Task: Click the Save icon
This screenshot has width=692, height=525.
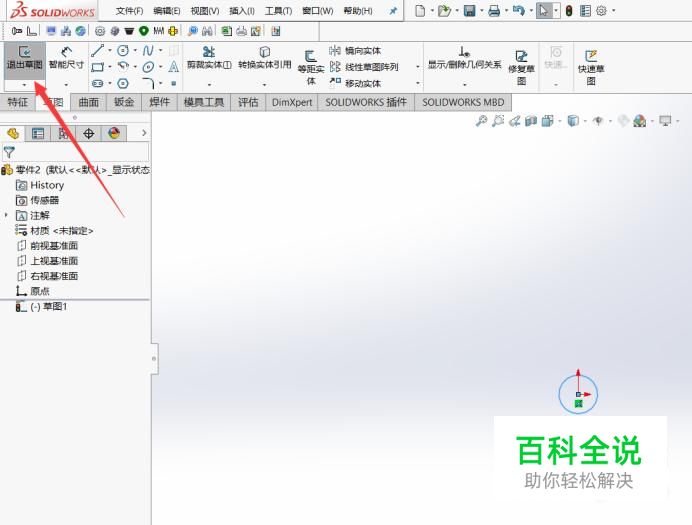Action: (470, 11)
